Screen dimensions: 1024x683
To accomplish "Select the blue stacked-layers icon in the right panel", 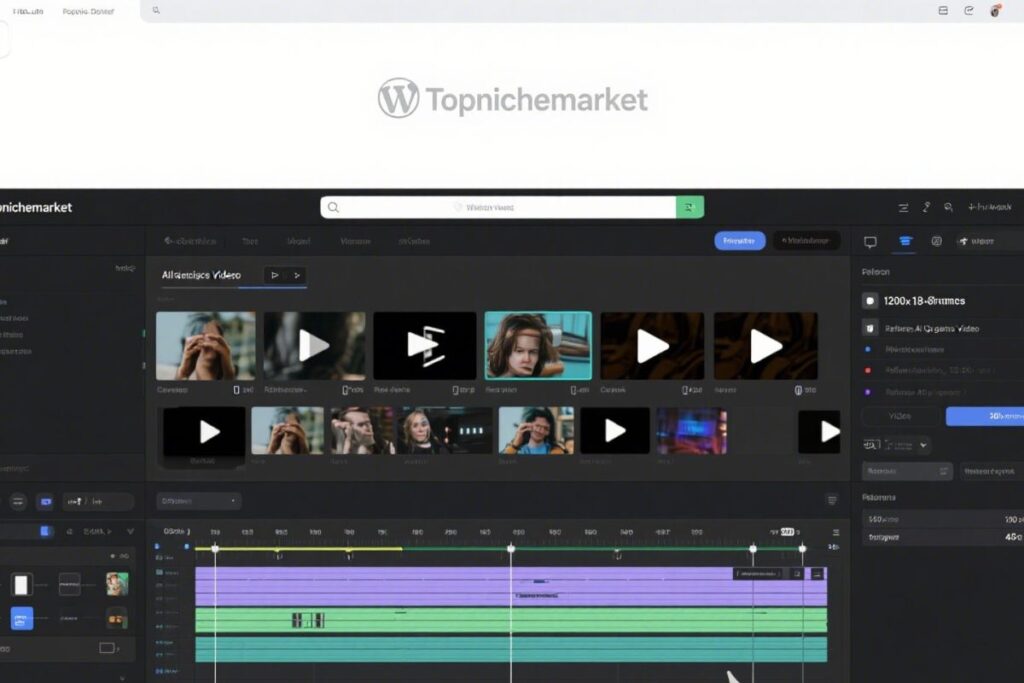I will [904, 241].
